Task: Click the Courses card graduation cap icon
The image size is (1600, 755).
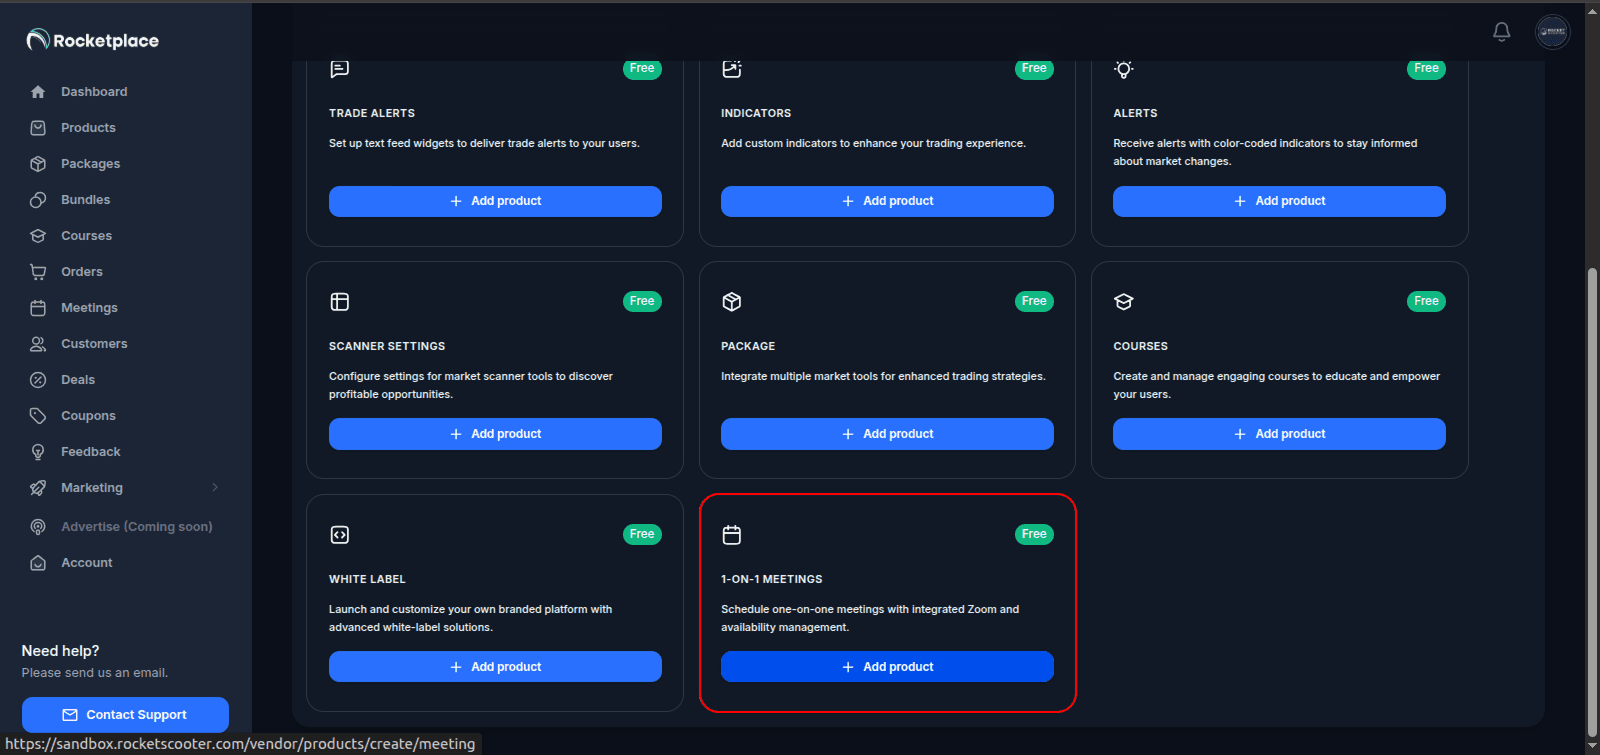Action: click(1124, 302)
